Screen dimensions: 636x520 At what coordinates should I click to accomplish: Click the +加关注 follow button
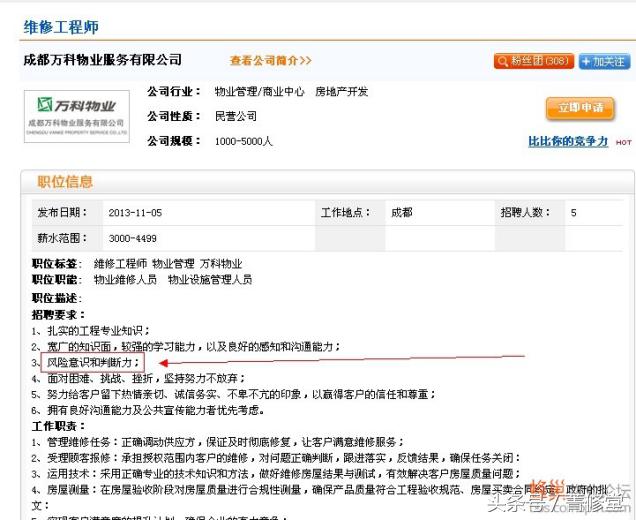click(604, 62)
